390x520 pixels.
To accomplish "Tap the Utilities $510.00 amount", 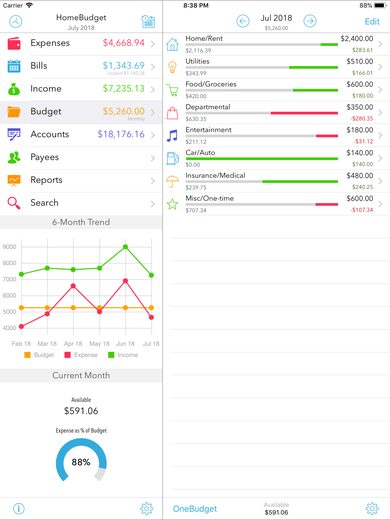I will [x=360, y=62].
